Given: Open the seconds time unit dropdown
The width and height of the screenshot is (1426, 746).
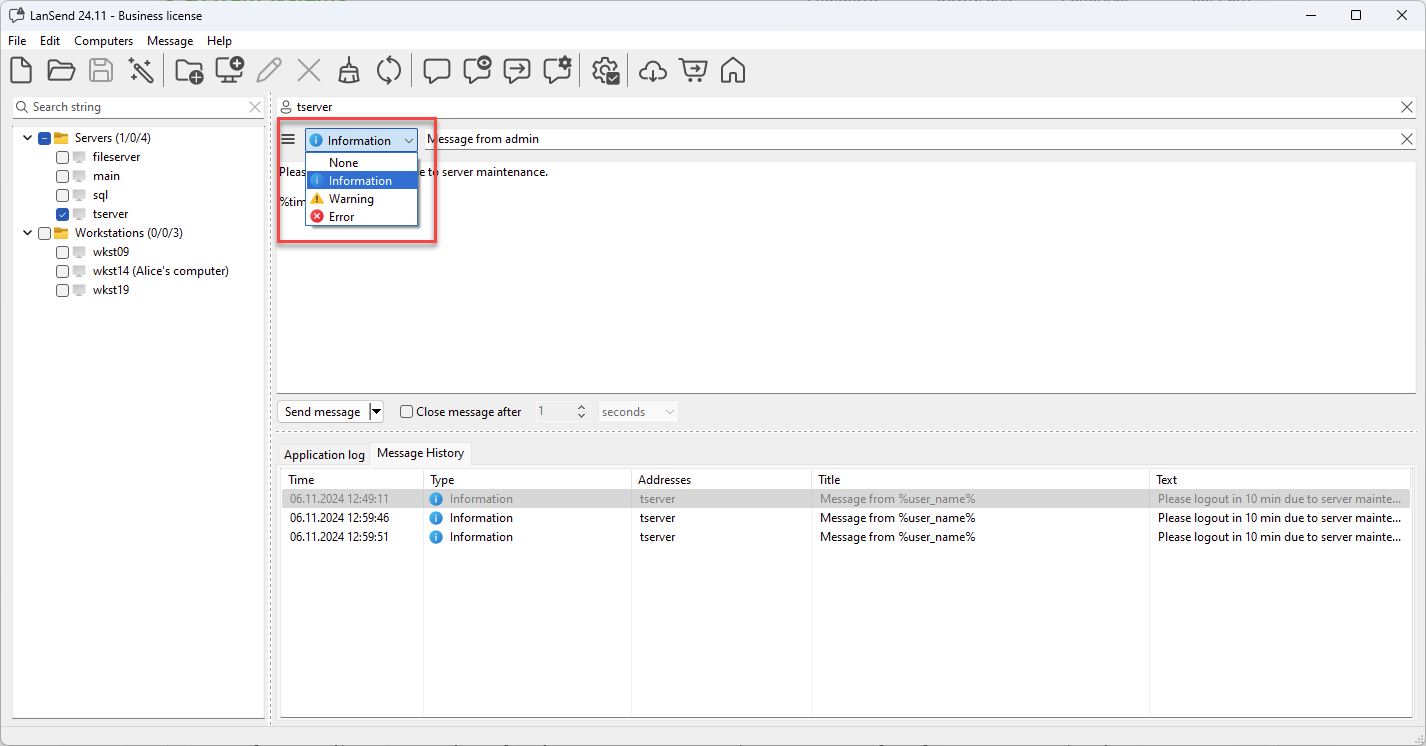Looking at the screenshot, I should pyautogui.click(x=638, y=412).
